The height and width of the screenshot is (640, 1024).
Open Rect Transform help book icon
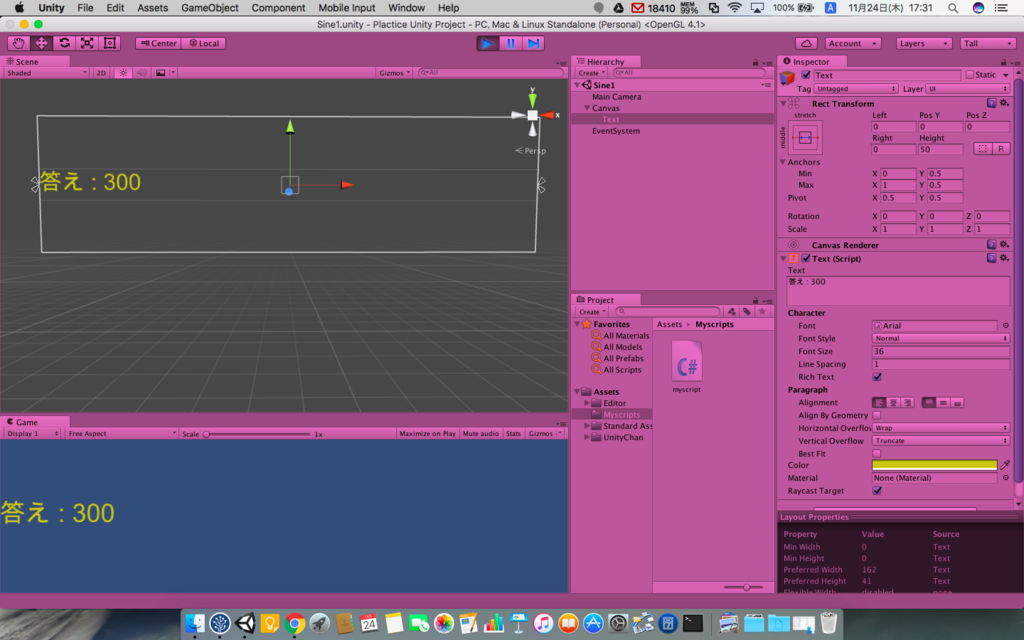point(991,103)
